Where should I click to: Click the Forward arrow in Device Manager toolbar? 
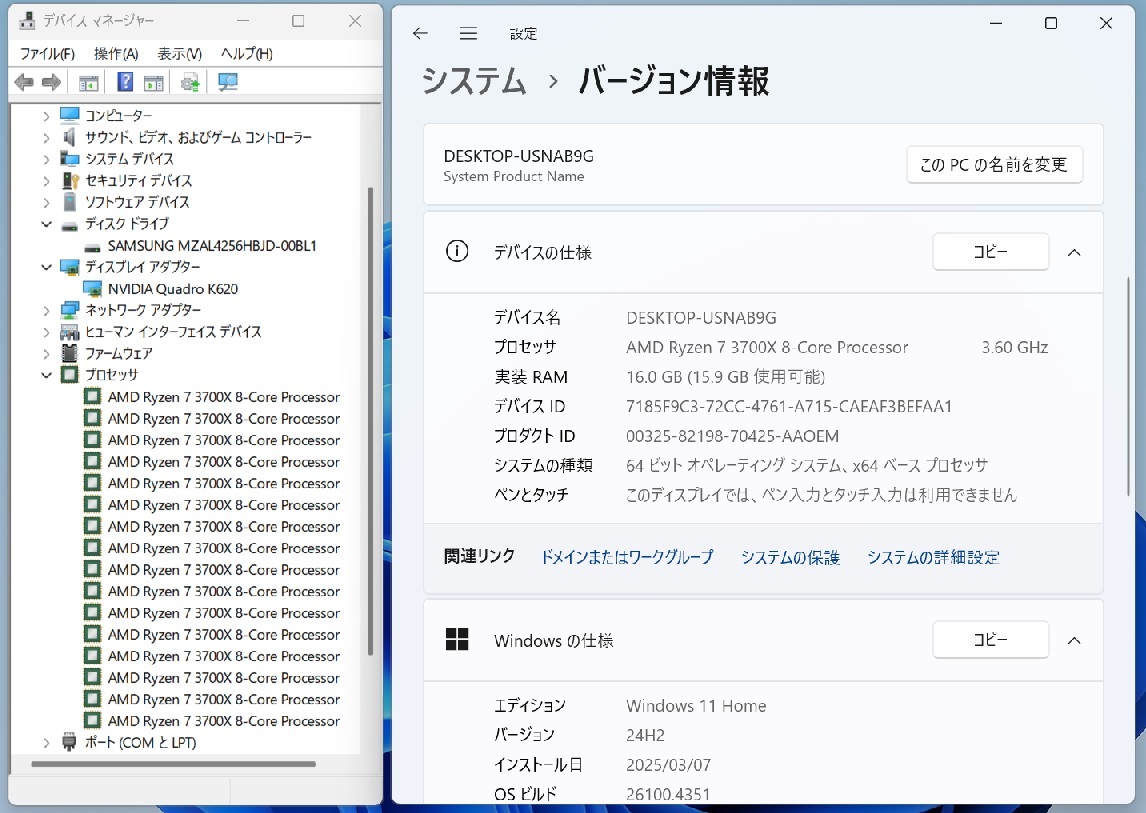click(51, 83)
